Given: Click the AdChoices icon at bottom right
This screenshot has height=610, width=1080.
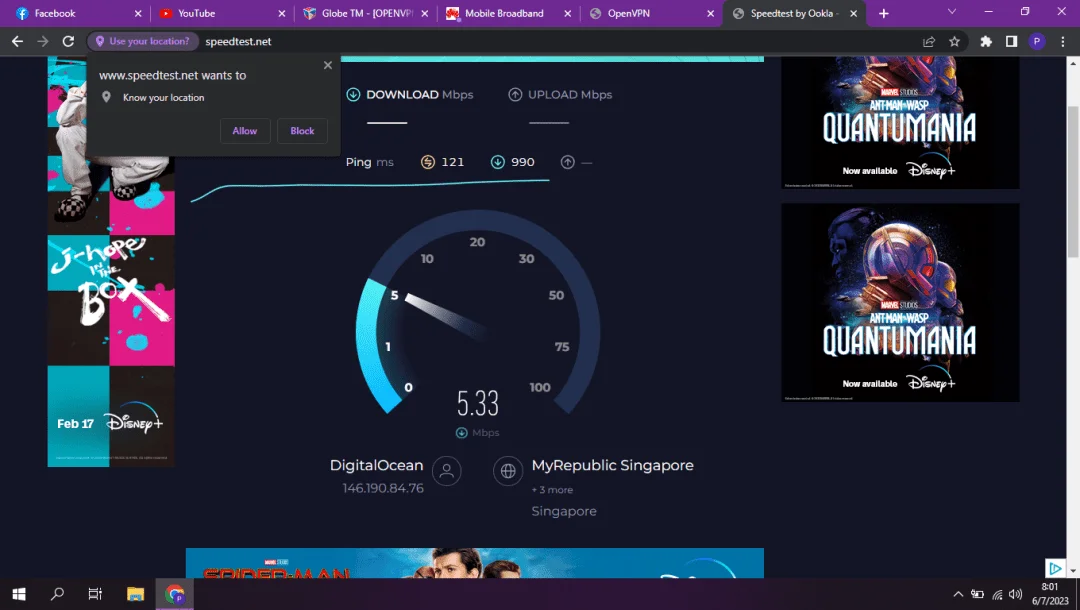Looking at the screenshot, I should [x=1055, y=568].
